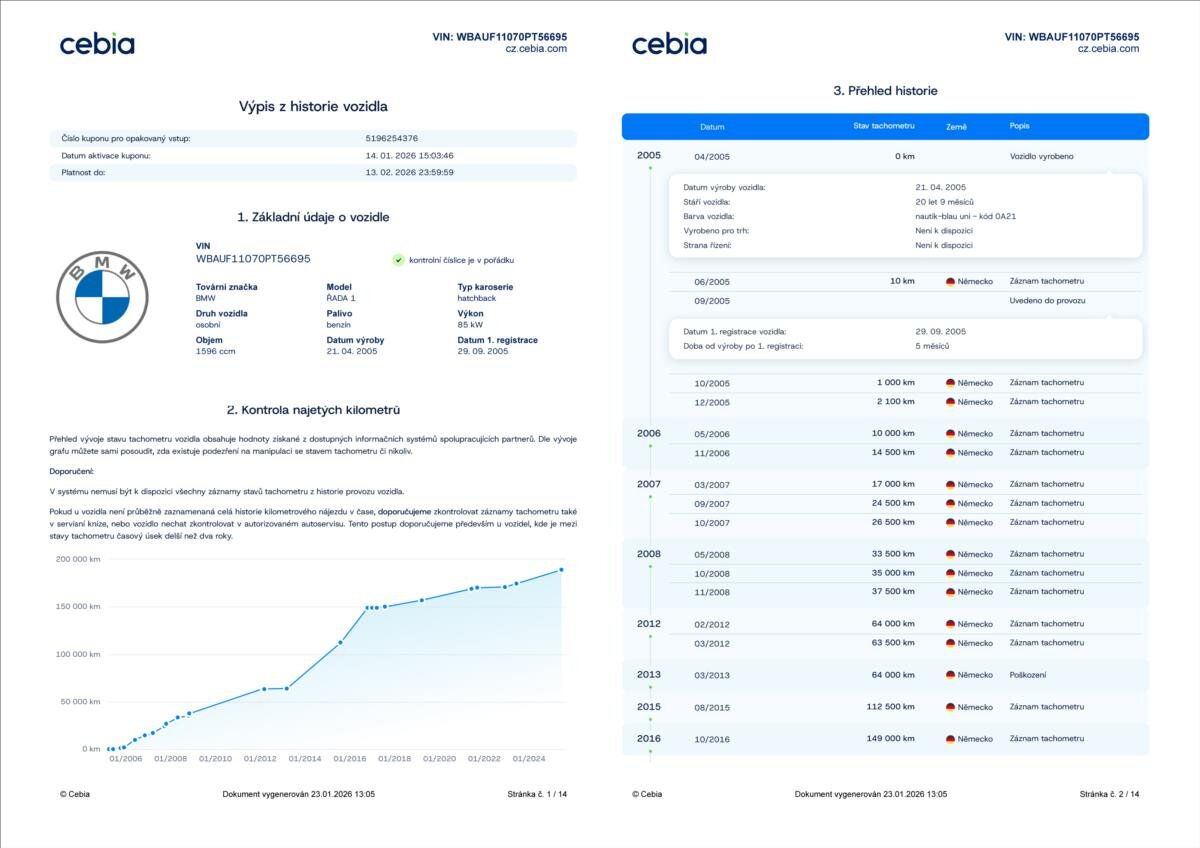This screenshot has height=848, width=1200.
Task: Click the German flag in the 06/2005 row
Action: click(x=950, y=282)
